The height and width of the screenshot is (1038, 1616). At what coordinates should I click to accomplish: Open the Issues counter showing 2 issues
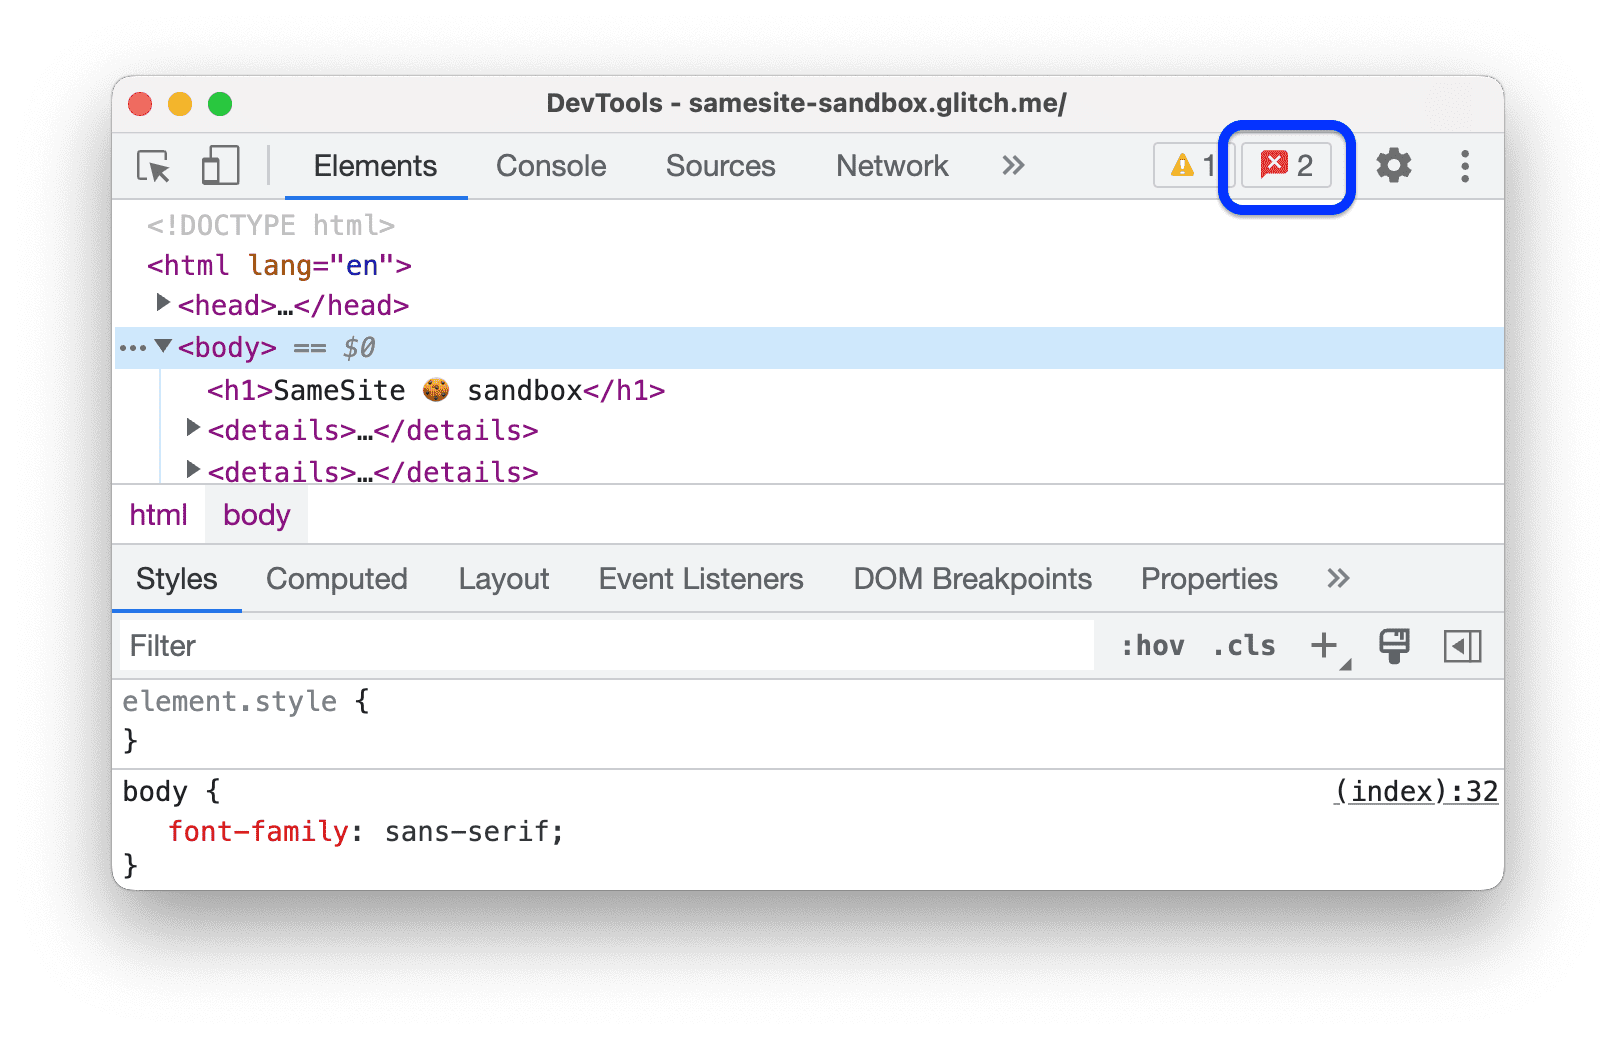(1286, 166)
